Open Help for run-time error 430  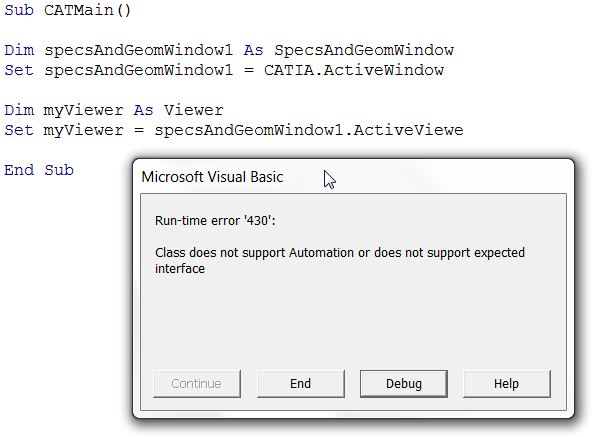pyautogui.click(x=507, y=384)
